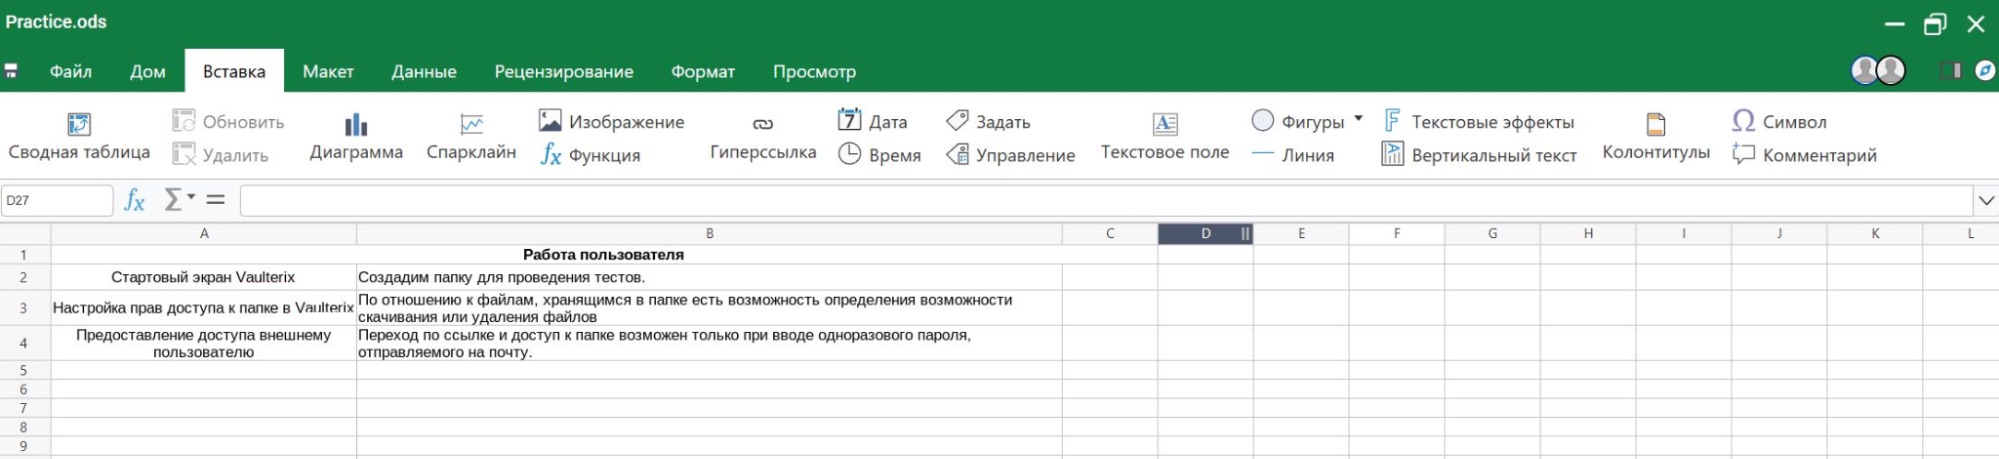The height and width of the screenshot is (459, 1999).
Task: Select row 7 header
Action: click(x=24, y=408)
